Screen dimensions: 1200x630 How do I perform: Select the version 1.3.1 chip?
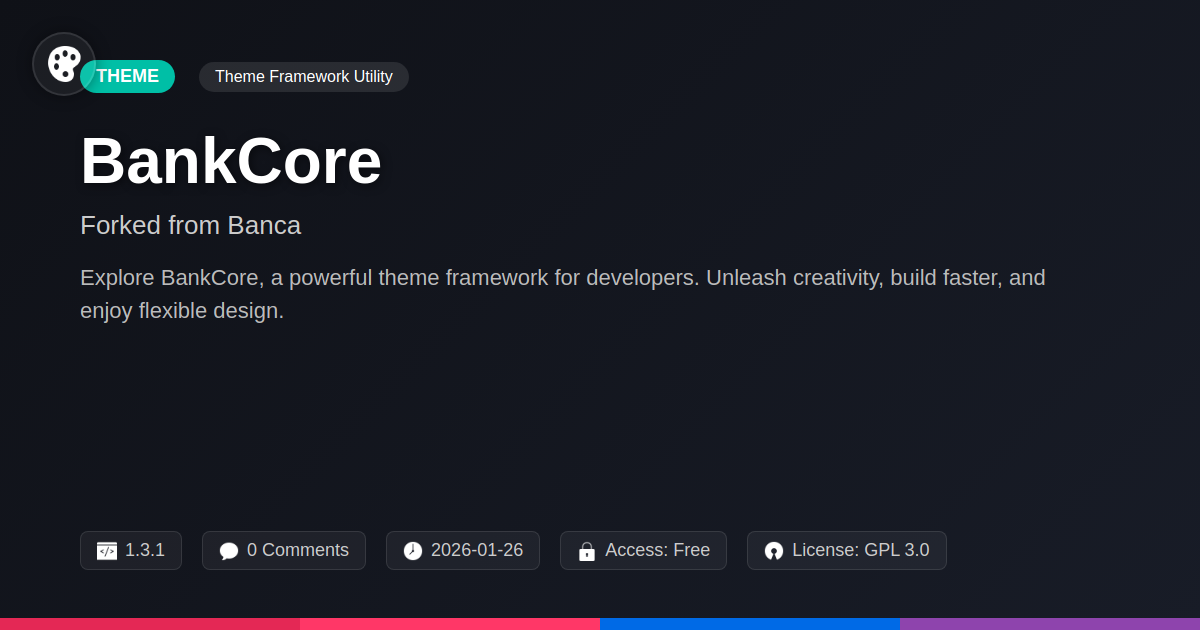point(131,551)
